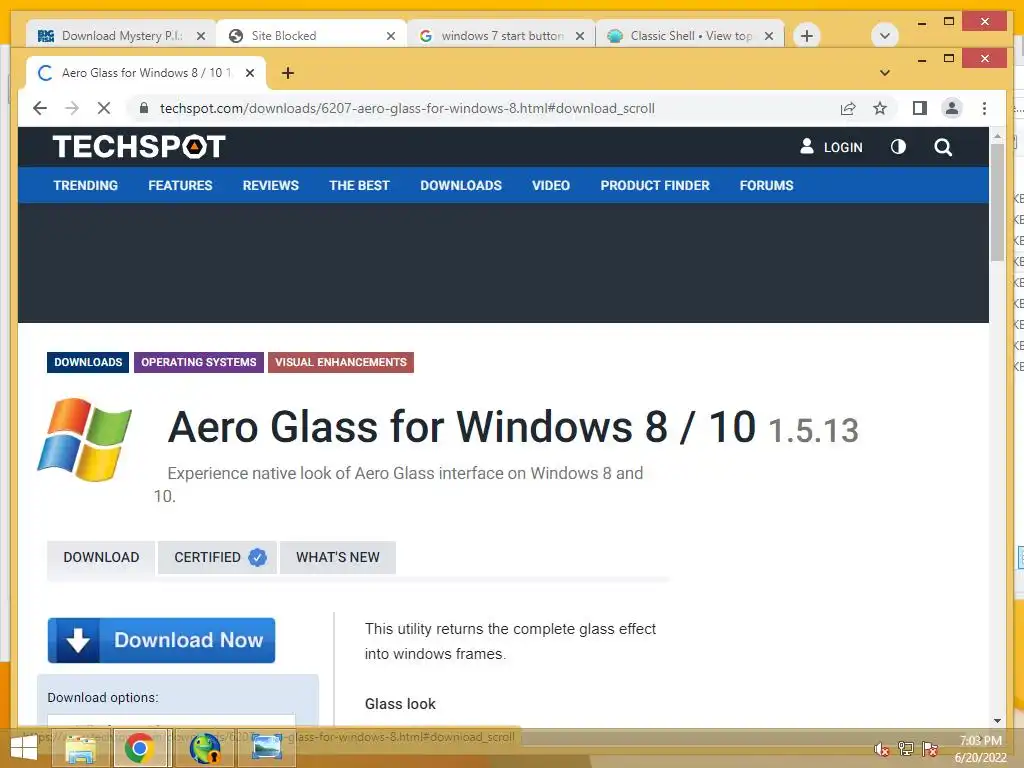Viewport: 1024px width, 768px height.
Task: Select the WHAT'S NEW page tab
Action: 338,558
